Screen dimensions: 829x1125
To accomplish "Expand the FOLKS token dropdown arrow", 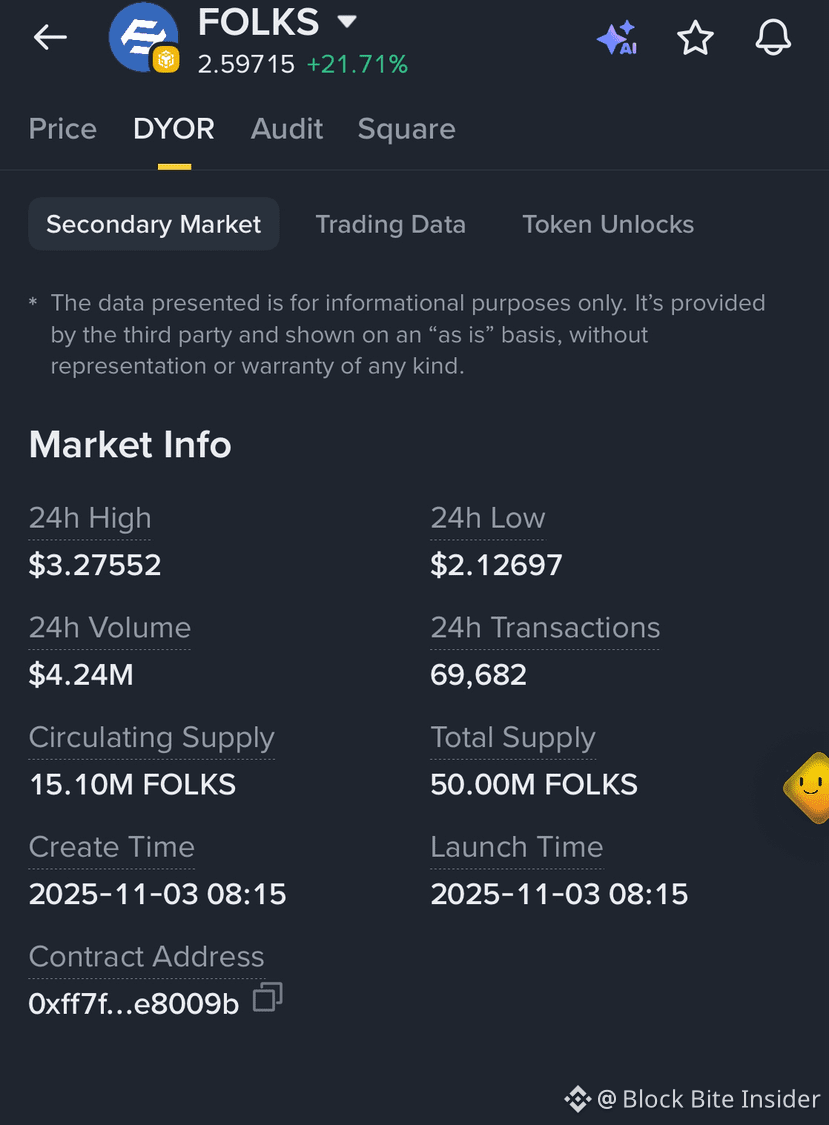I will 347,22.
